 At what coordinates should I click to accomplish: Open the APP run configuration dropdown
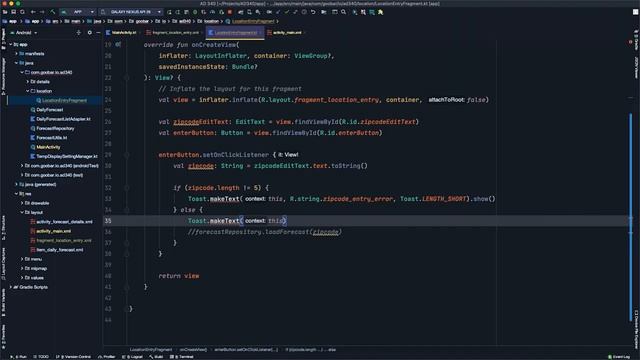pos(78,12)
